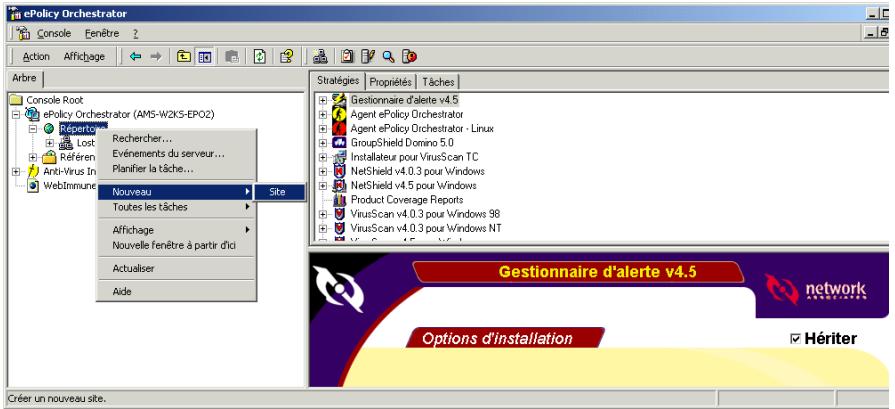Collapse the ePolicy Orchestrator (AMS-W2KS-EPO2) node
The width and height of the screenshot is (895, 409).
pos(16,114)
